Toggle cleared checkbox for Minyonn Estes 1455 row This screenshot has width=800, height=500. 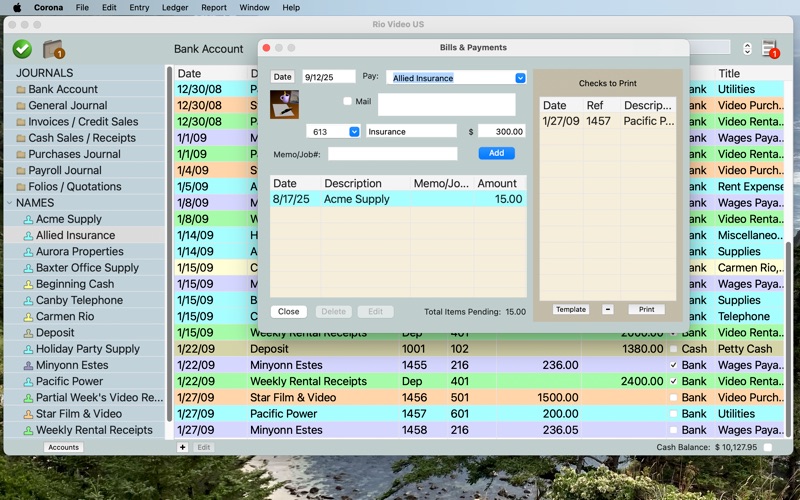[673, 365]
